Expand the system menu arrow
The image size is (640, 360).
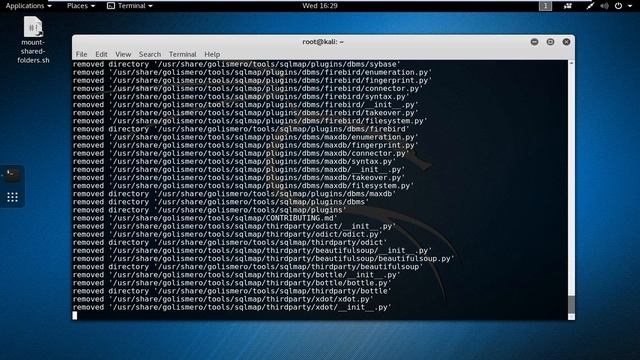[630, 6]
